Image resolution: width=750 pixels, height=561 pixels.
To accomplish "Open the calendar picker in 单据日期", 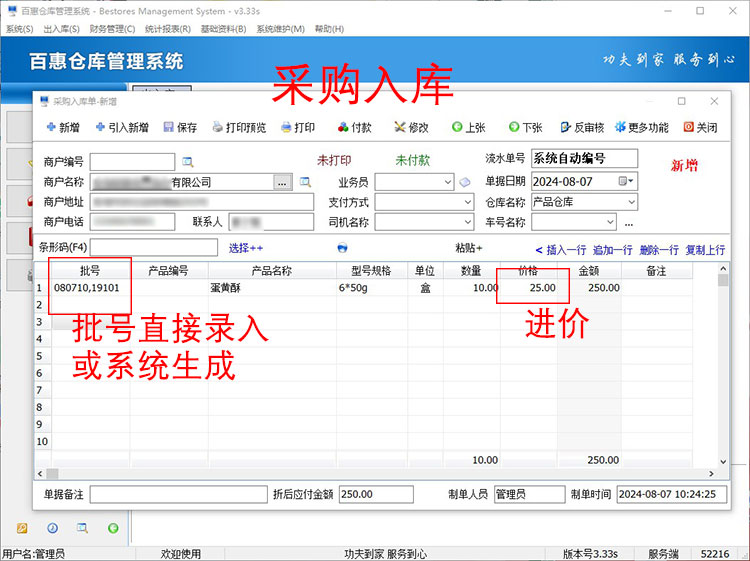I will coord(626,181).
